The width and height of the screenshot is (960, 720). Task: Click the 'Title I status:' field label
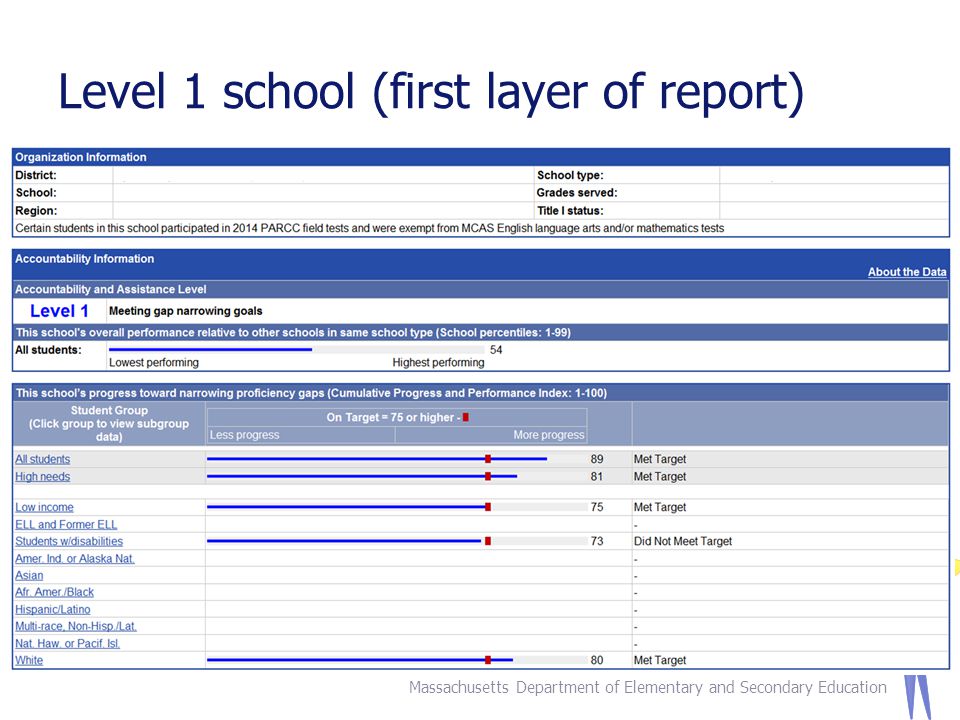[x=570, y=211]
